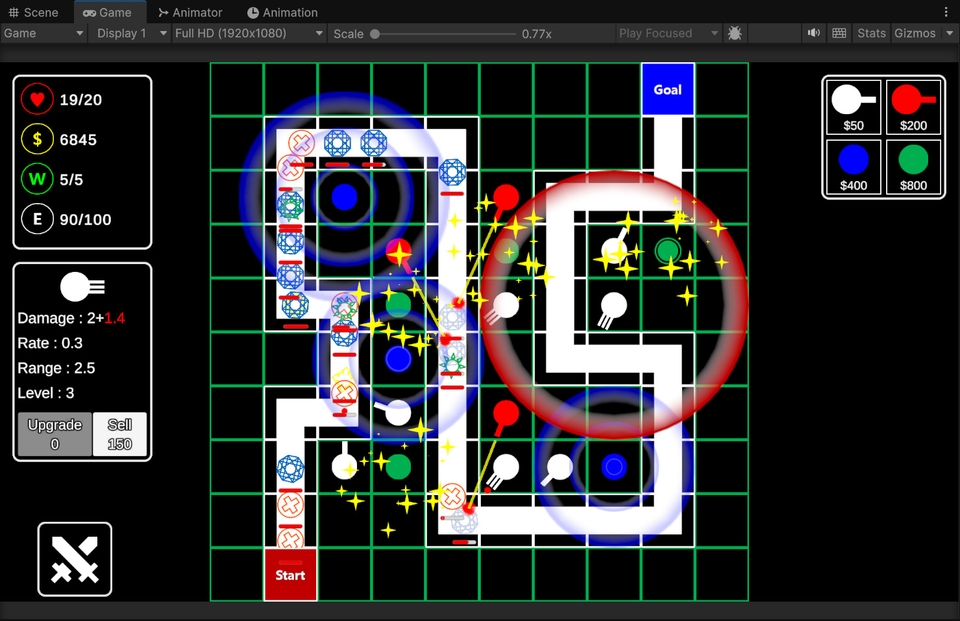Click the 6845 money value
Viewport: 960px width, 621px height.
[x=78, y=140]
